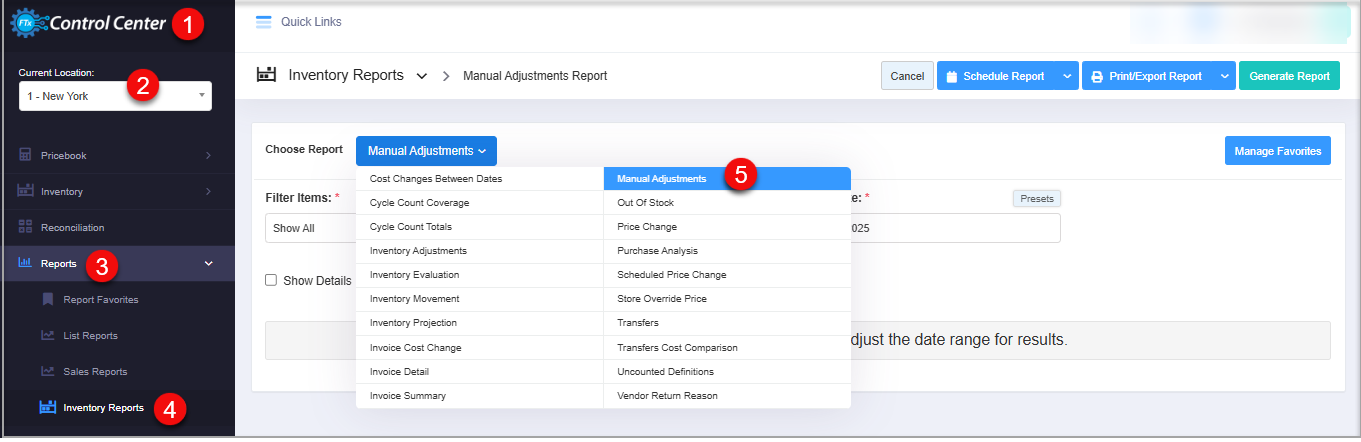Viewport: 1361px width, 442px height.
Task: Select Vendor Return Reason report
Action: [x=667, y=396]
